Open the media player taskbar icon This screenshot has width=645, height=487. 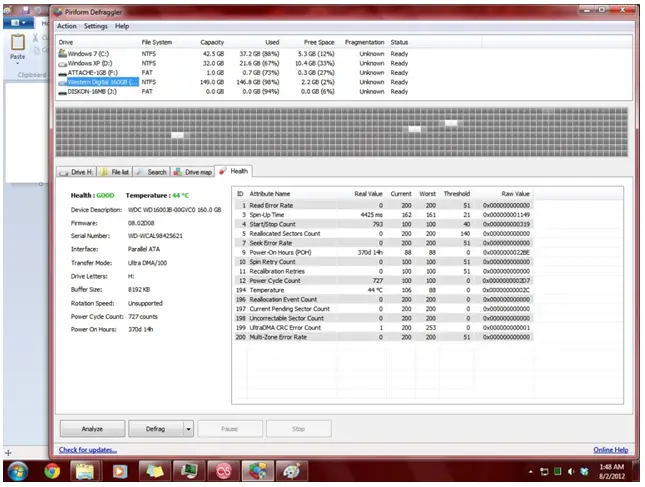(119, 471)
